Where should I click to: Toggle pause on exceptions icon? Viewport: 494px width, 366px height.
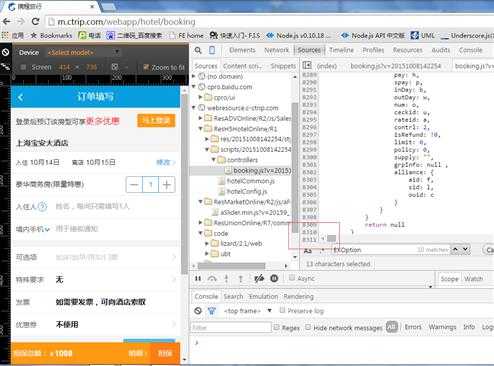click(274, 278)
